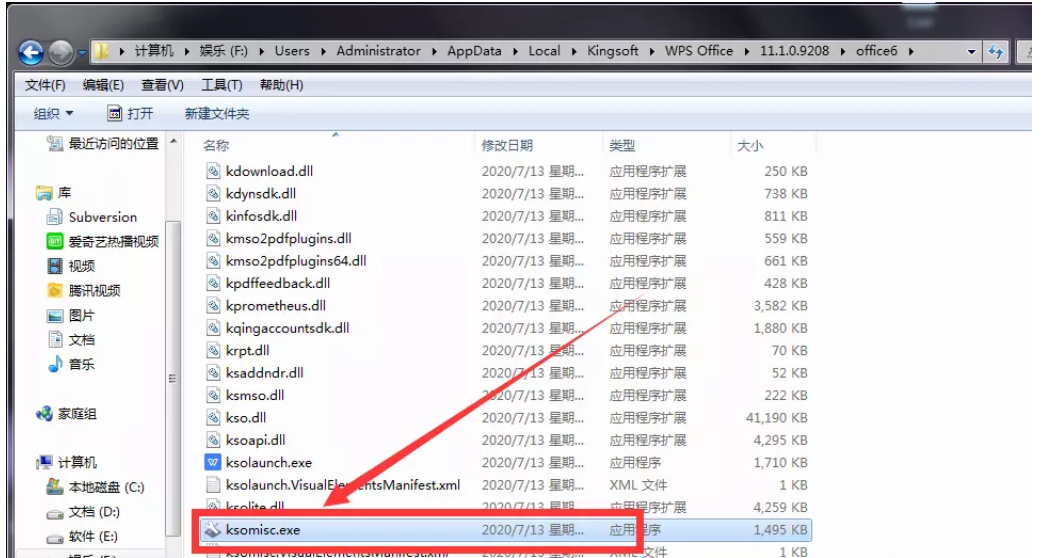Select the AppData breadcrumb segment
Image resolution: width=1045 pixels, height=558 pixels.
pos(474,51)
